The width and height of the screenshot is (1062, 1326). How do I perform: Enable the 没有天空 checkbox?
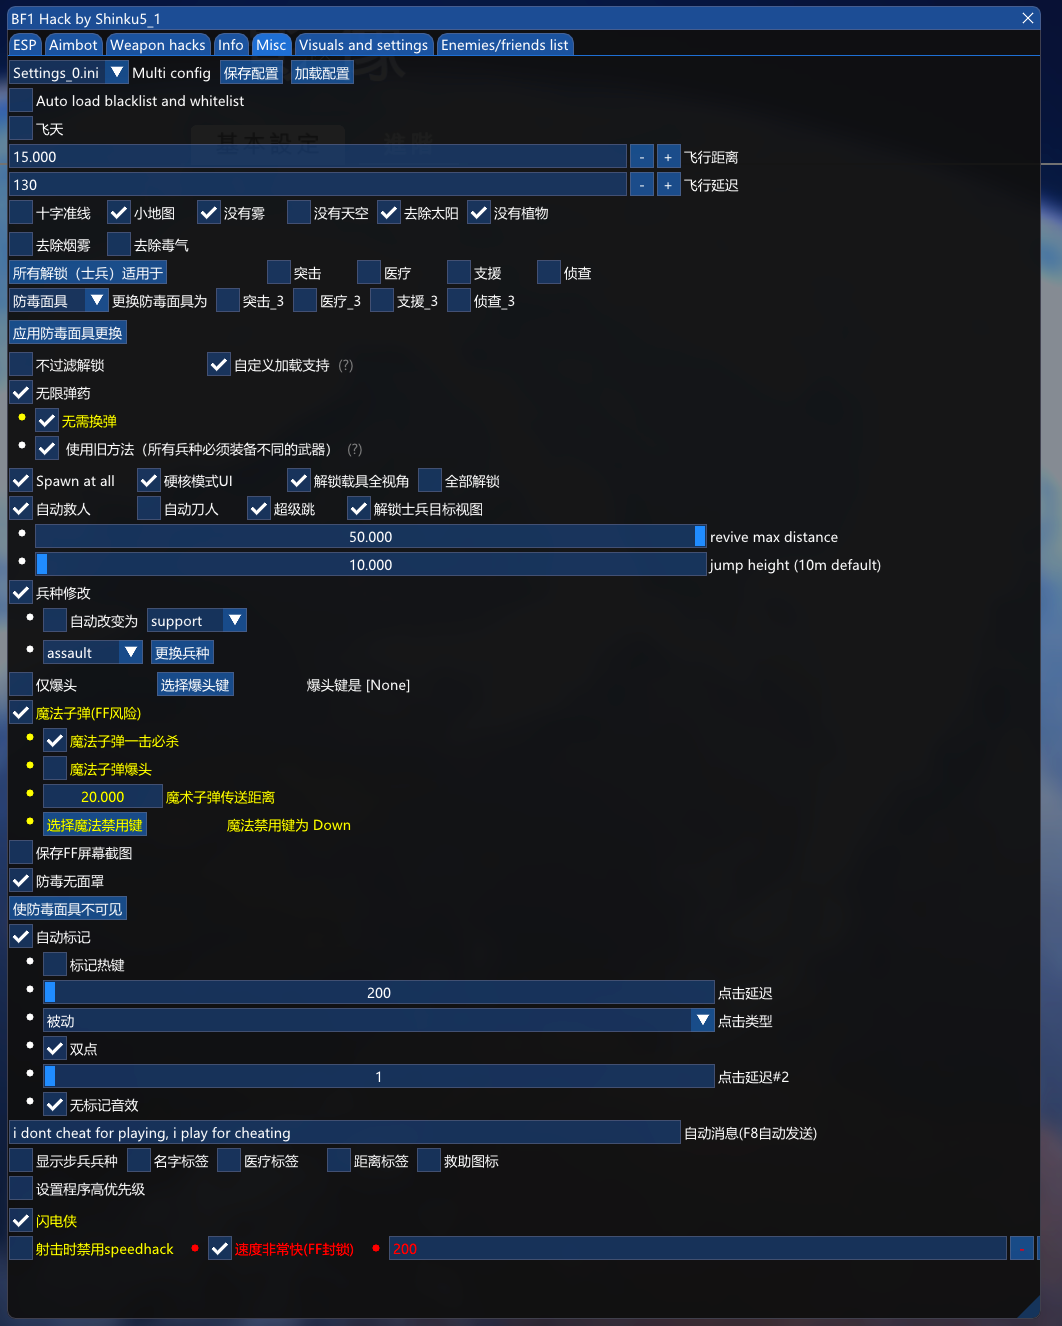[299, 213]
